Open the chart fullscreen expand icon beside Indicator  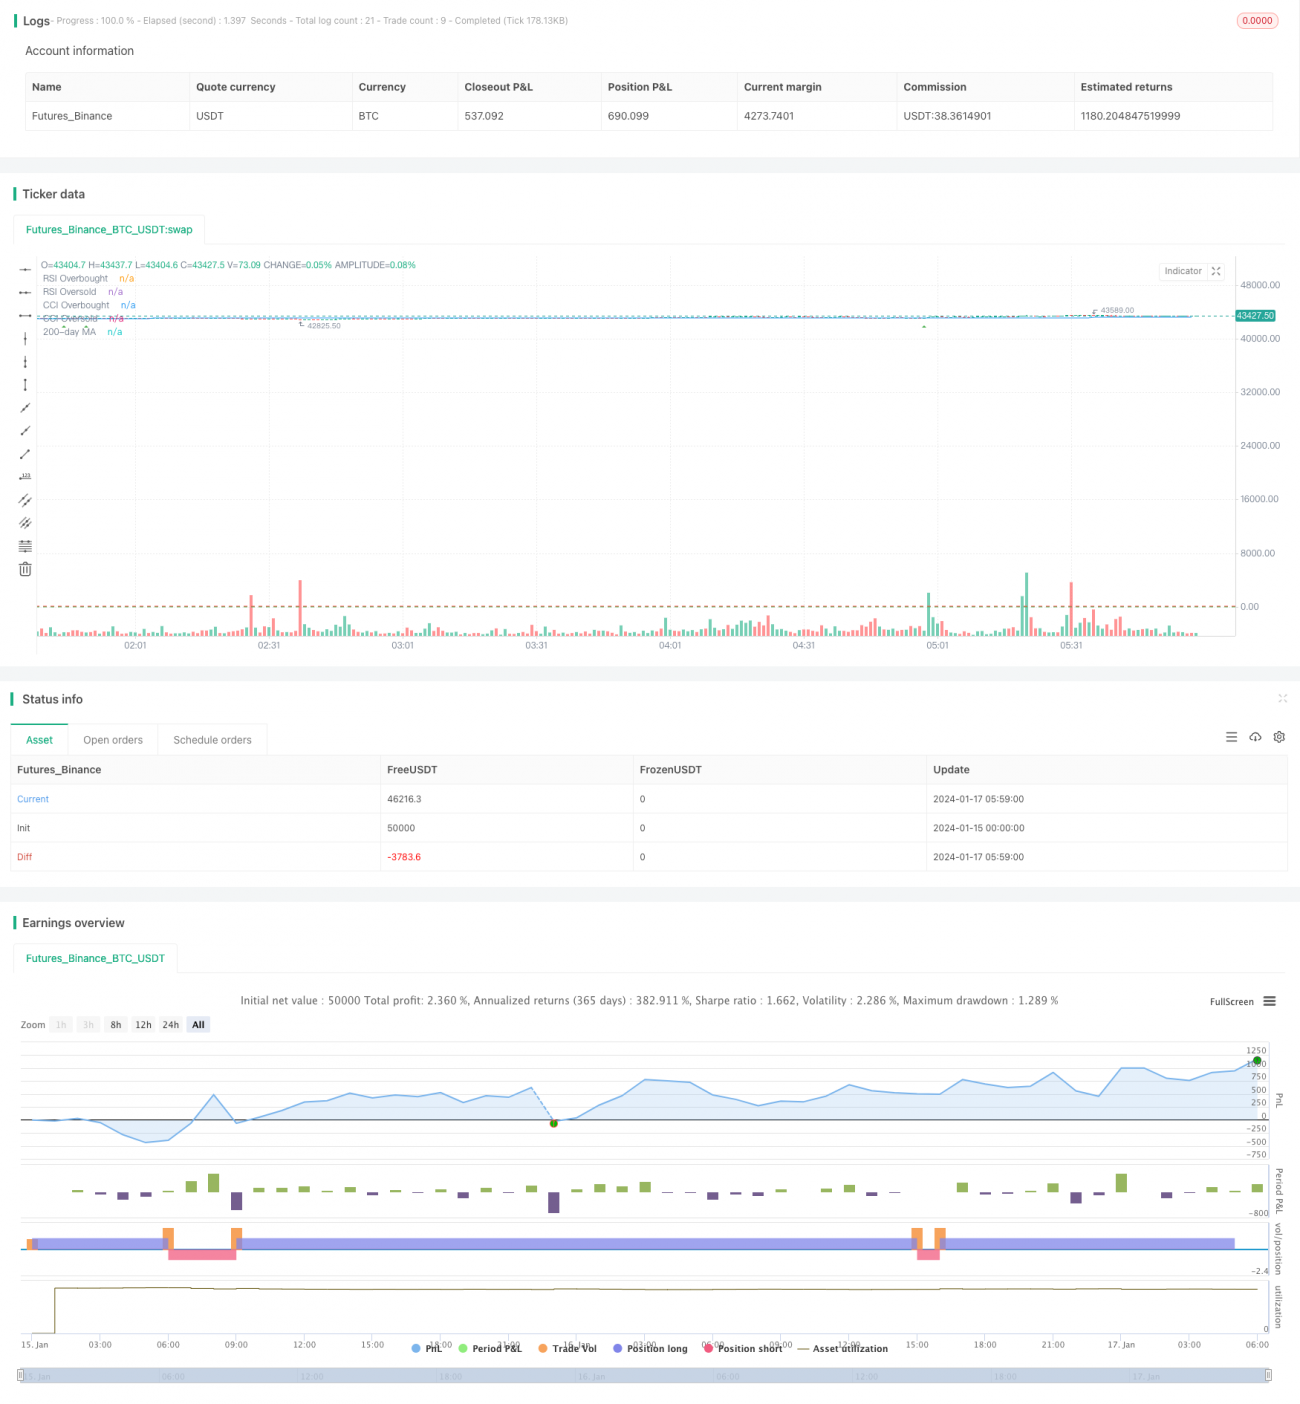click(1216, 271)
